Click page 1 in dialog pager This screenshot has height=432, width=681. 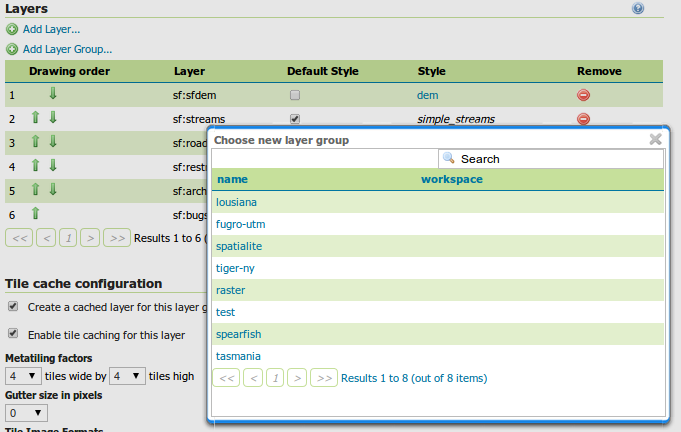275,378
